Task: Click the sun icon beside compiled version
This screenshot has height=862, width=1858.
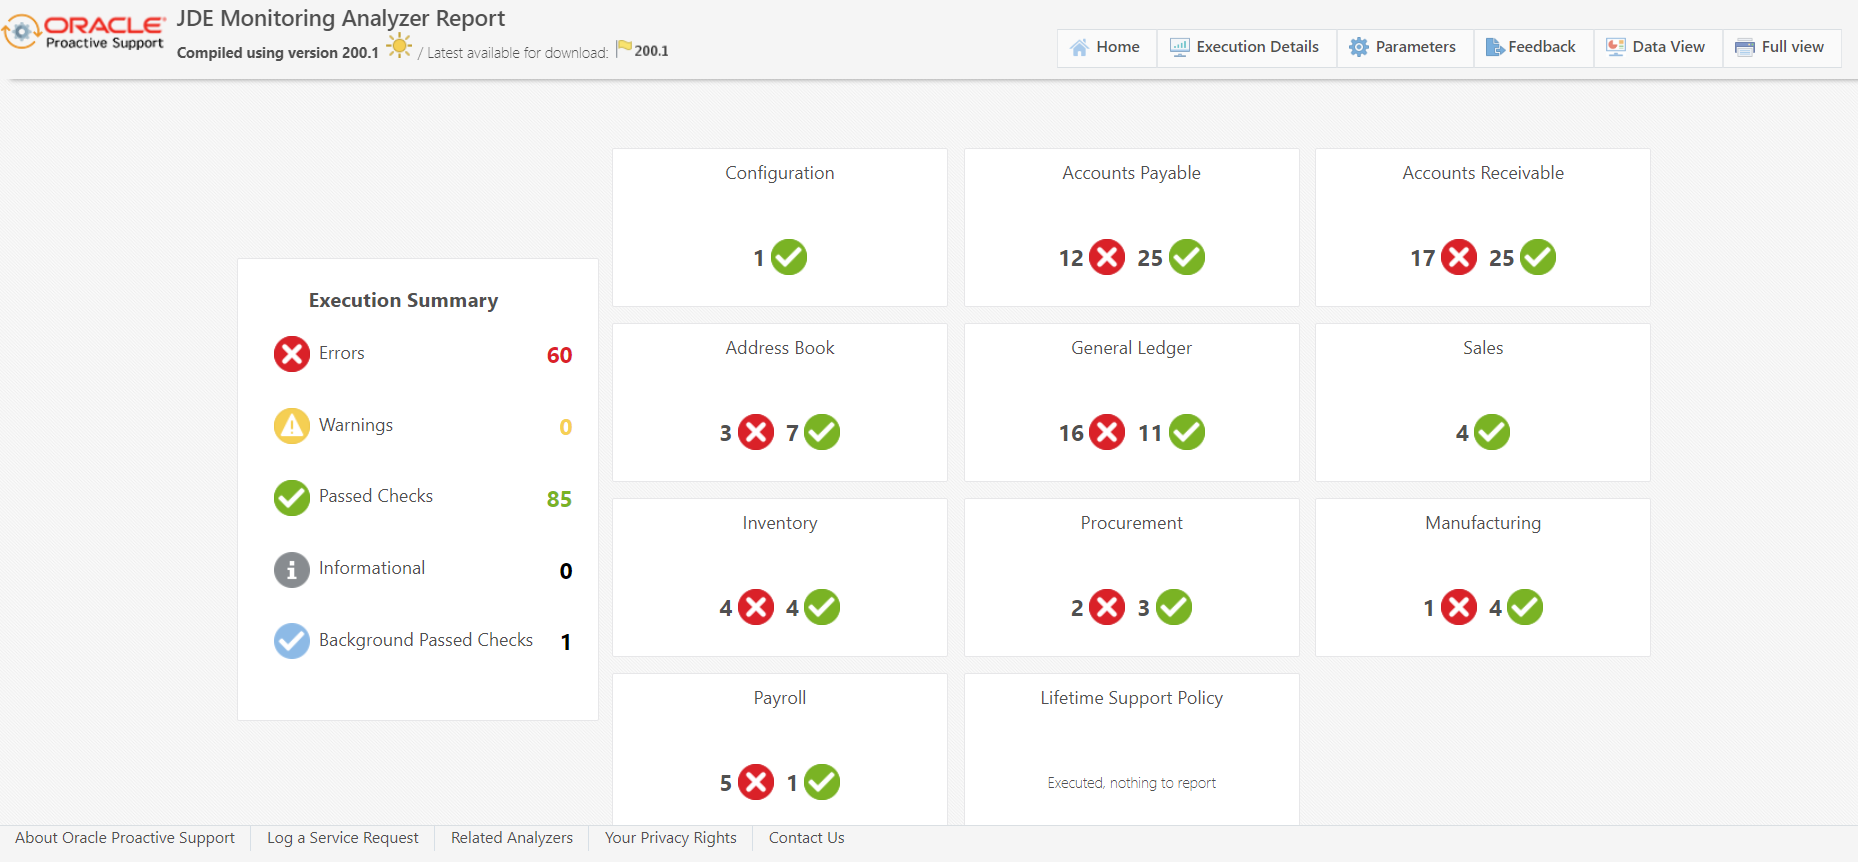Action: (x=399, y=45)
